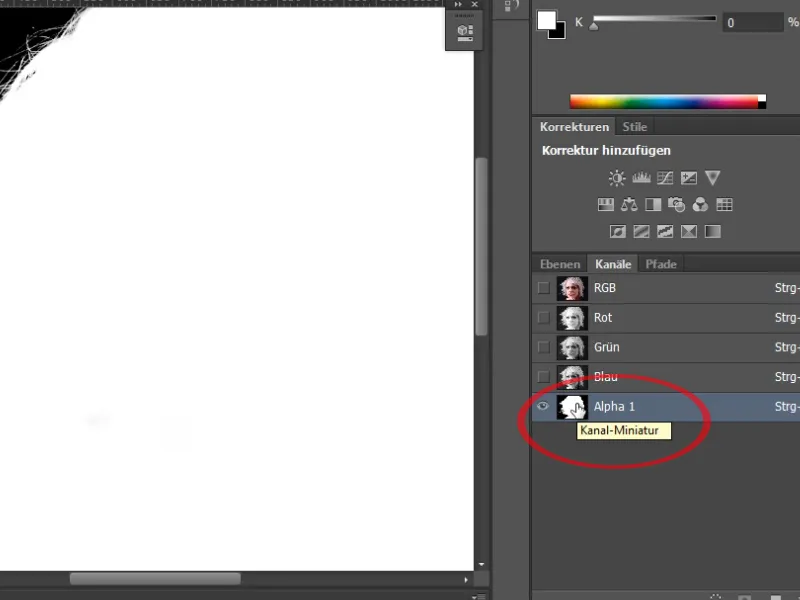Screen dimensions: 800x600
Task: Add a Gradient Map adjustment
Action: coord(712,232)
